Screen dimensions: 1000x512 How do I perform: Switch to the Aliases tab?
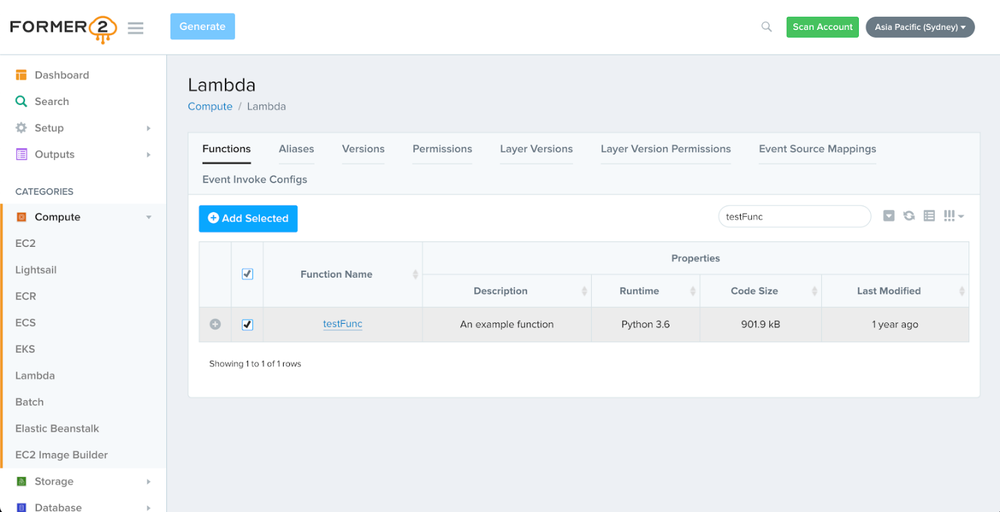[296, 149]
